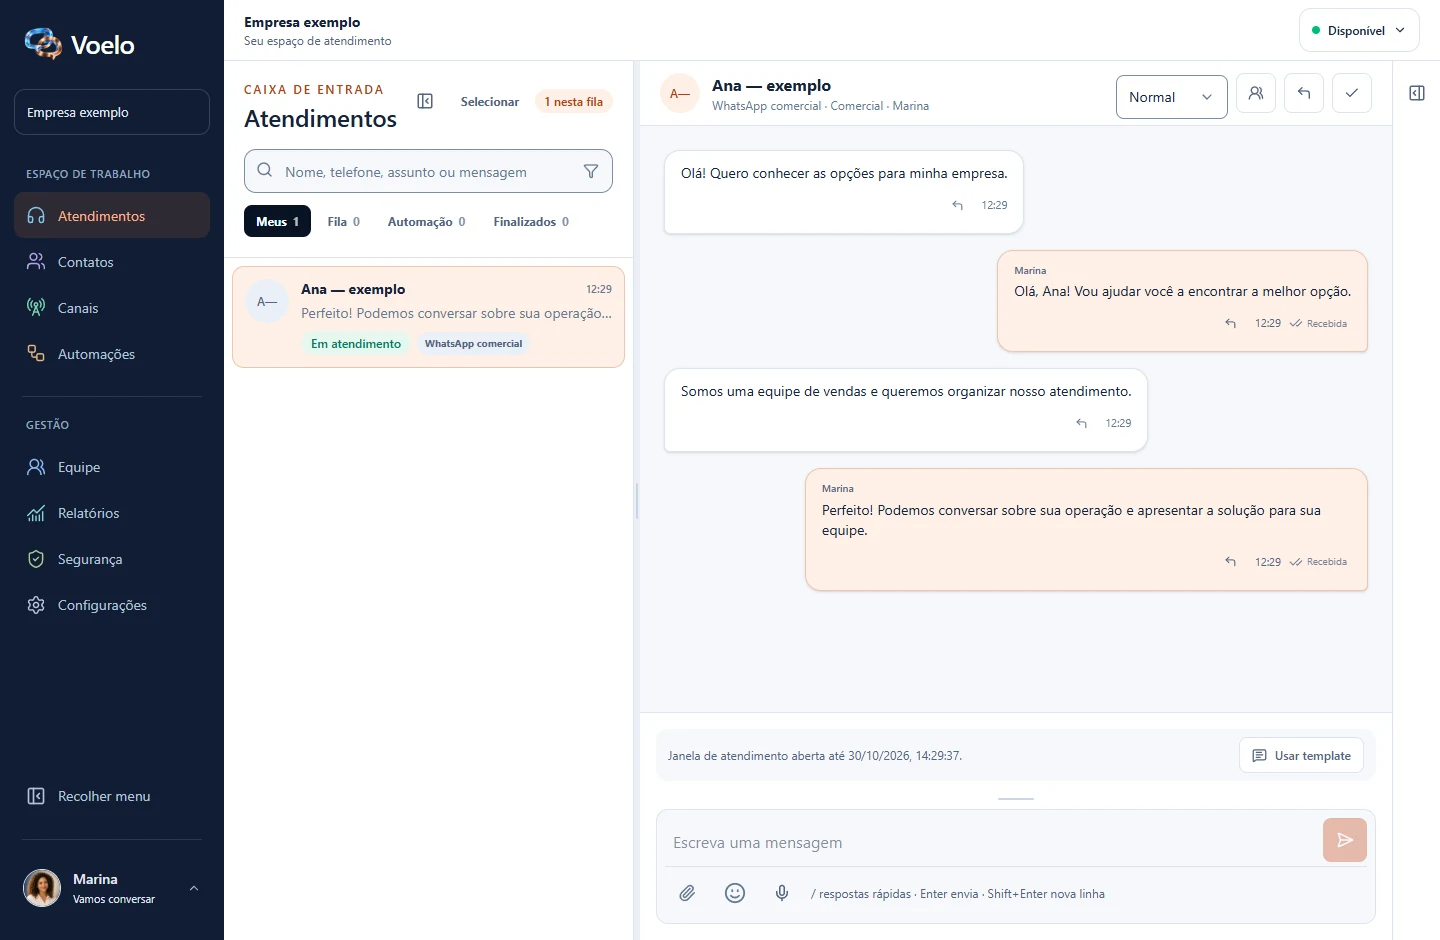Switch to the Automação tab
Viewport: 1440px width, 940px height.
[426, 221]
